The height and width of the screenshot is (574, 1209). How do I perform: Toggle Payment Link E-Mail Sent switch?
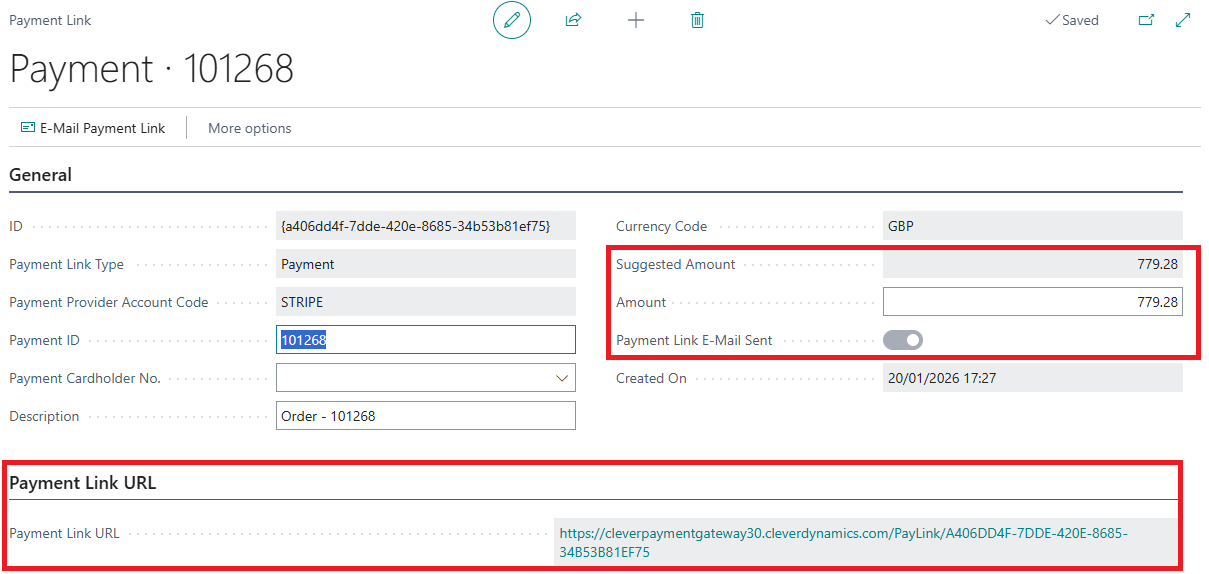(902, 340)
